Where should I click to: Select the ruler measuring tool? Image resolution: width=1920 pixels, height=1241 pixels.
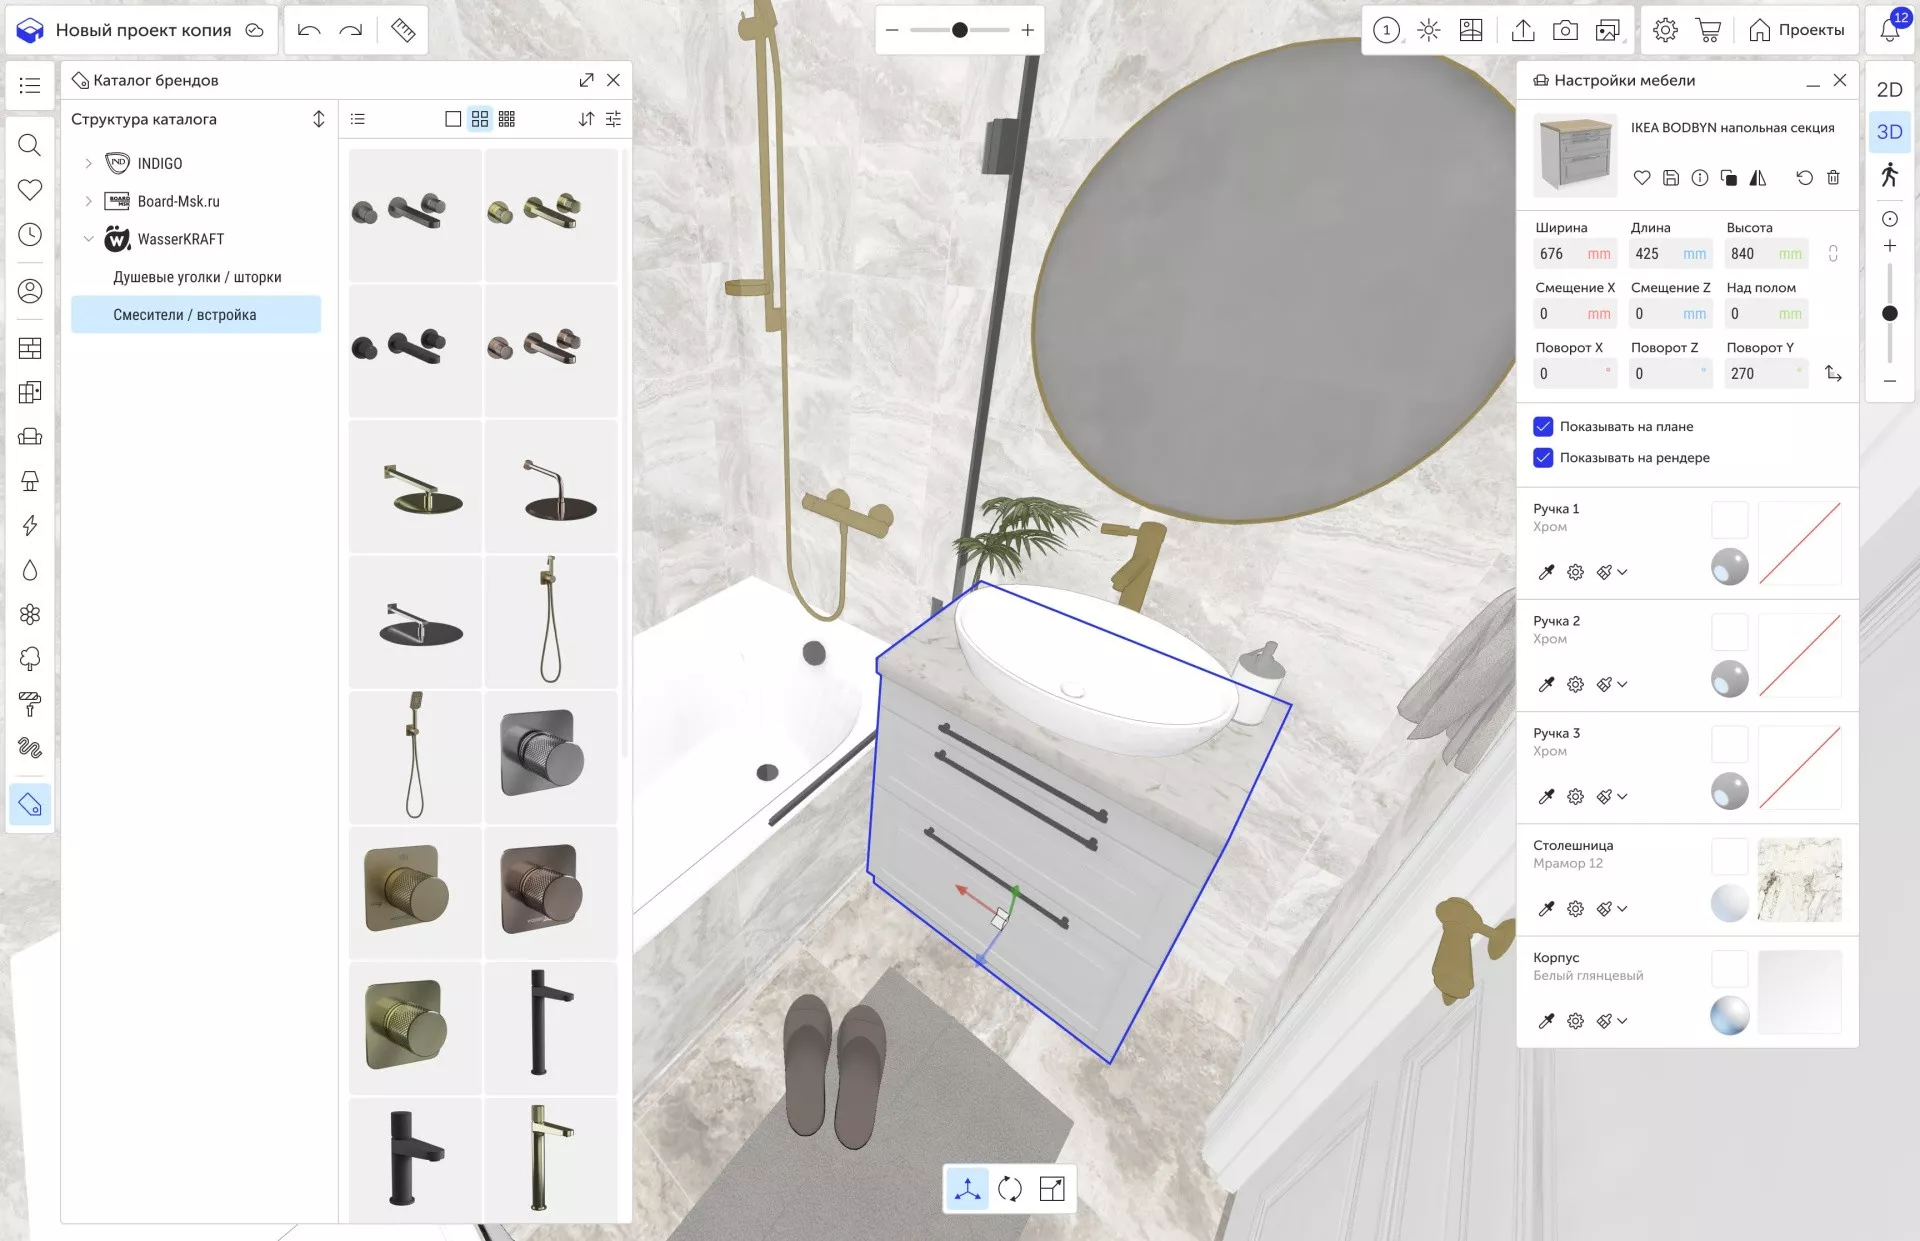[403, 30]
